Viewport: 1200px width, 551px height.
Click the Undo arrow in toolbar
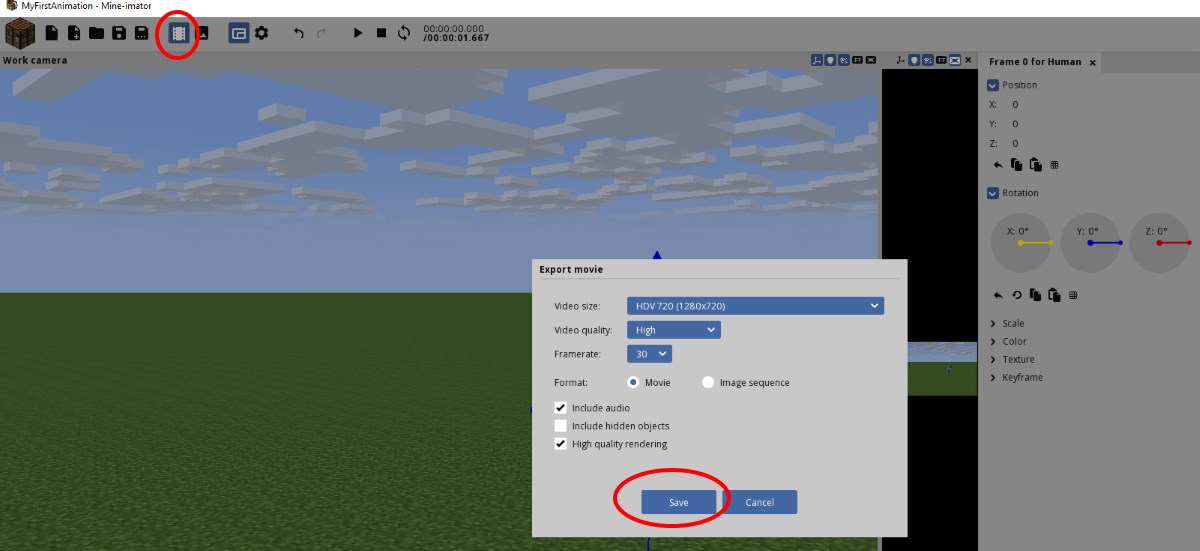pyautogui.click(x=298, y=33)
